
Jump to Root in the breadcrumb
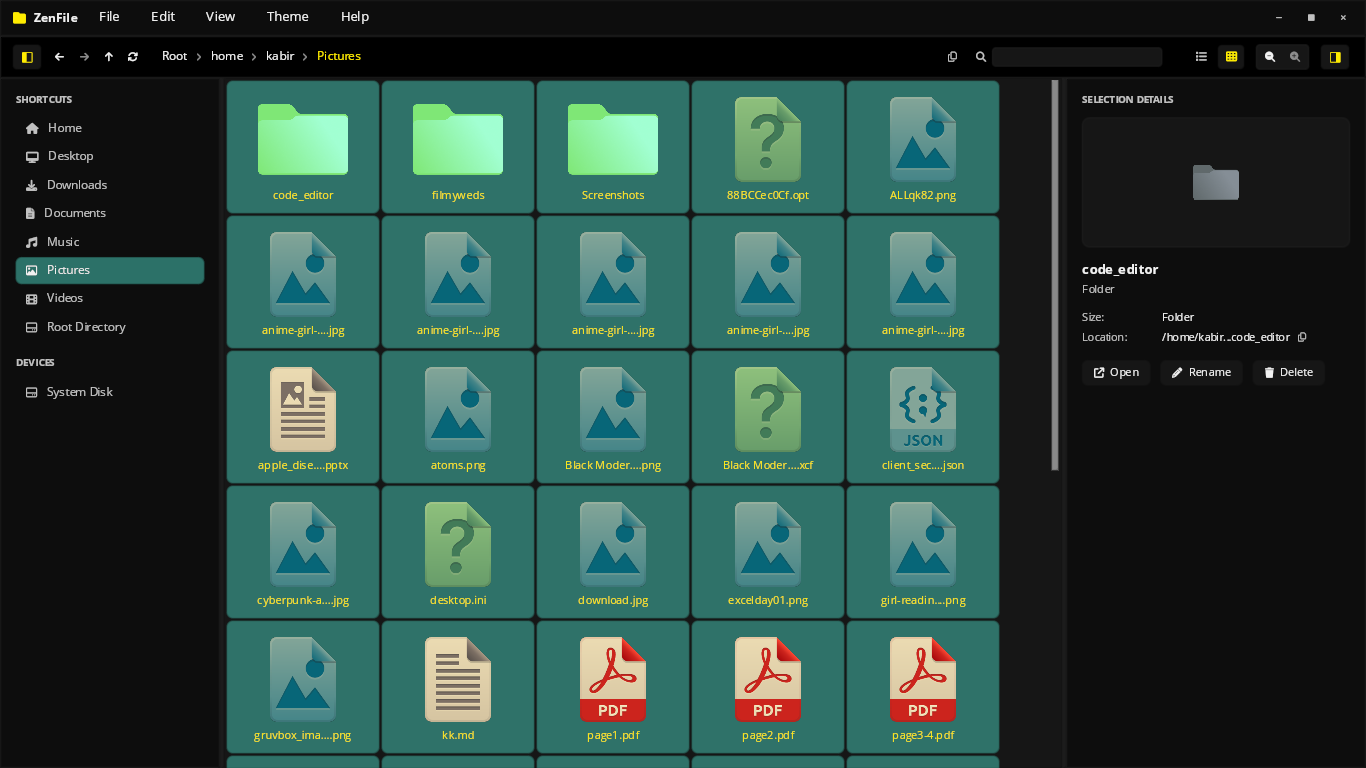(175, 56)
